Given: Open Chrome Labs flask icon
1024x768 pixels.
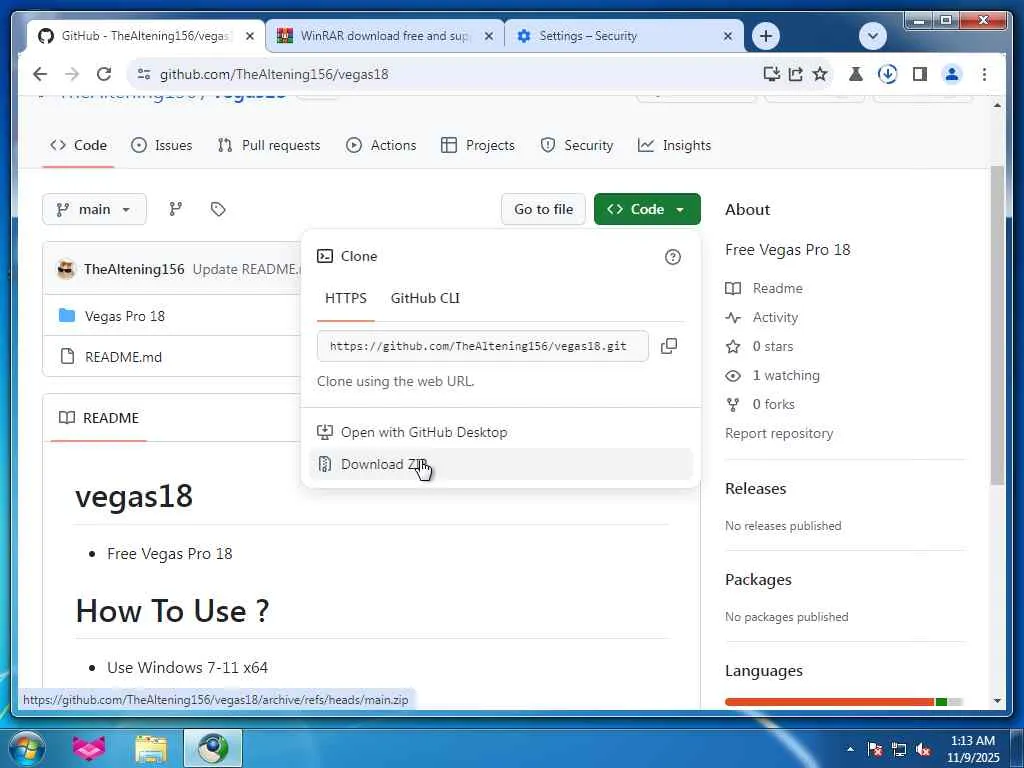Looking at the screenshot, I should click(x=856, y=74).
